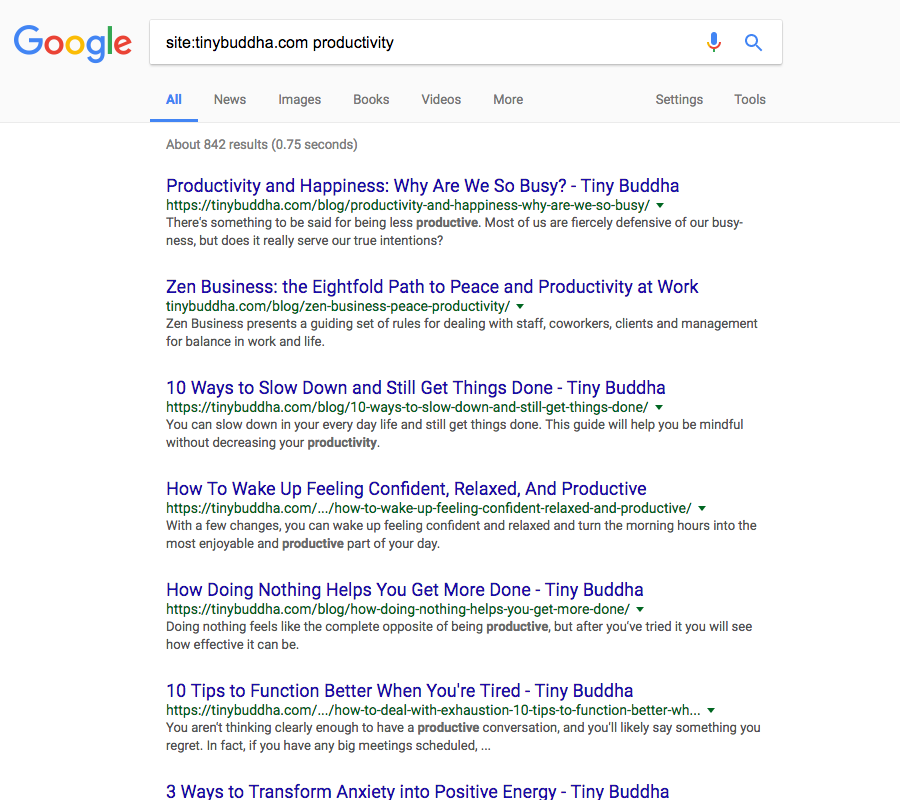Open '3 Ways to Transform Anxiety' result

coord(417,791)
